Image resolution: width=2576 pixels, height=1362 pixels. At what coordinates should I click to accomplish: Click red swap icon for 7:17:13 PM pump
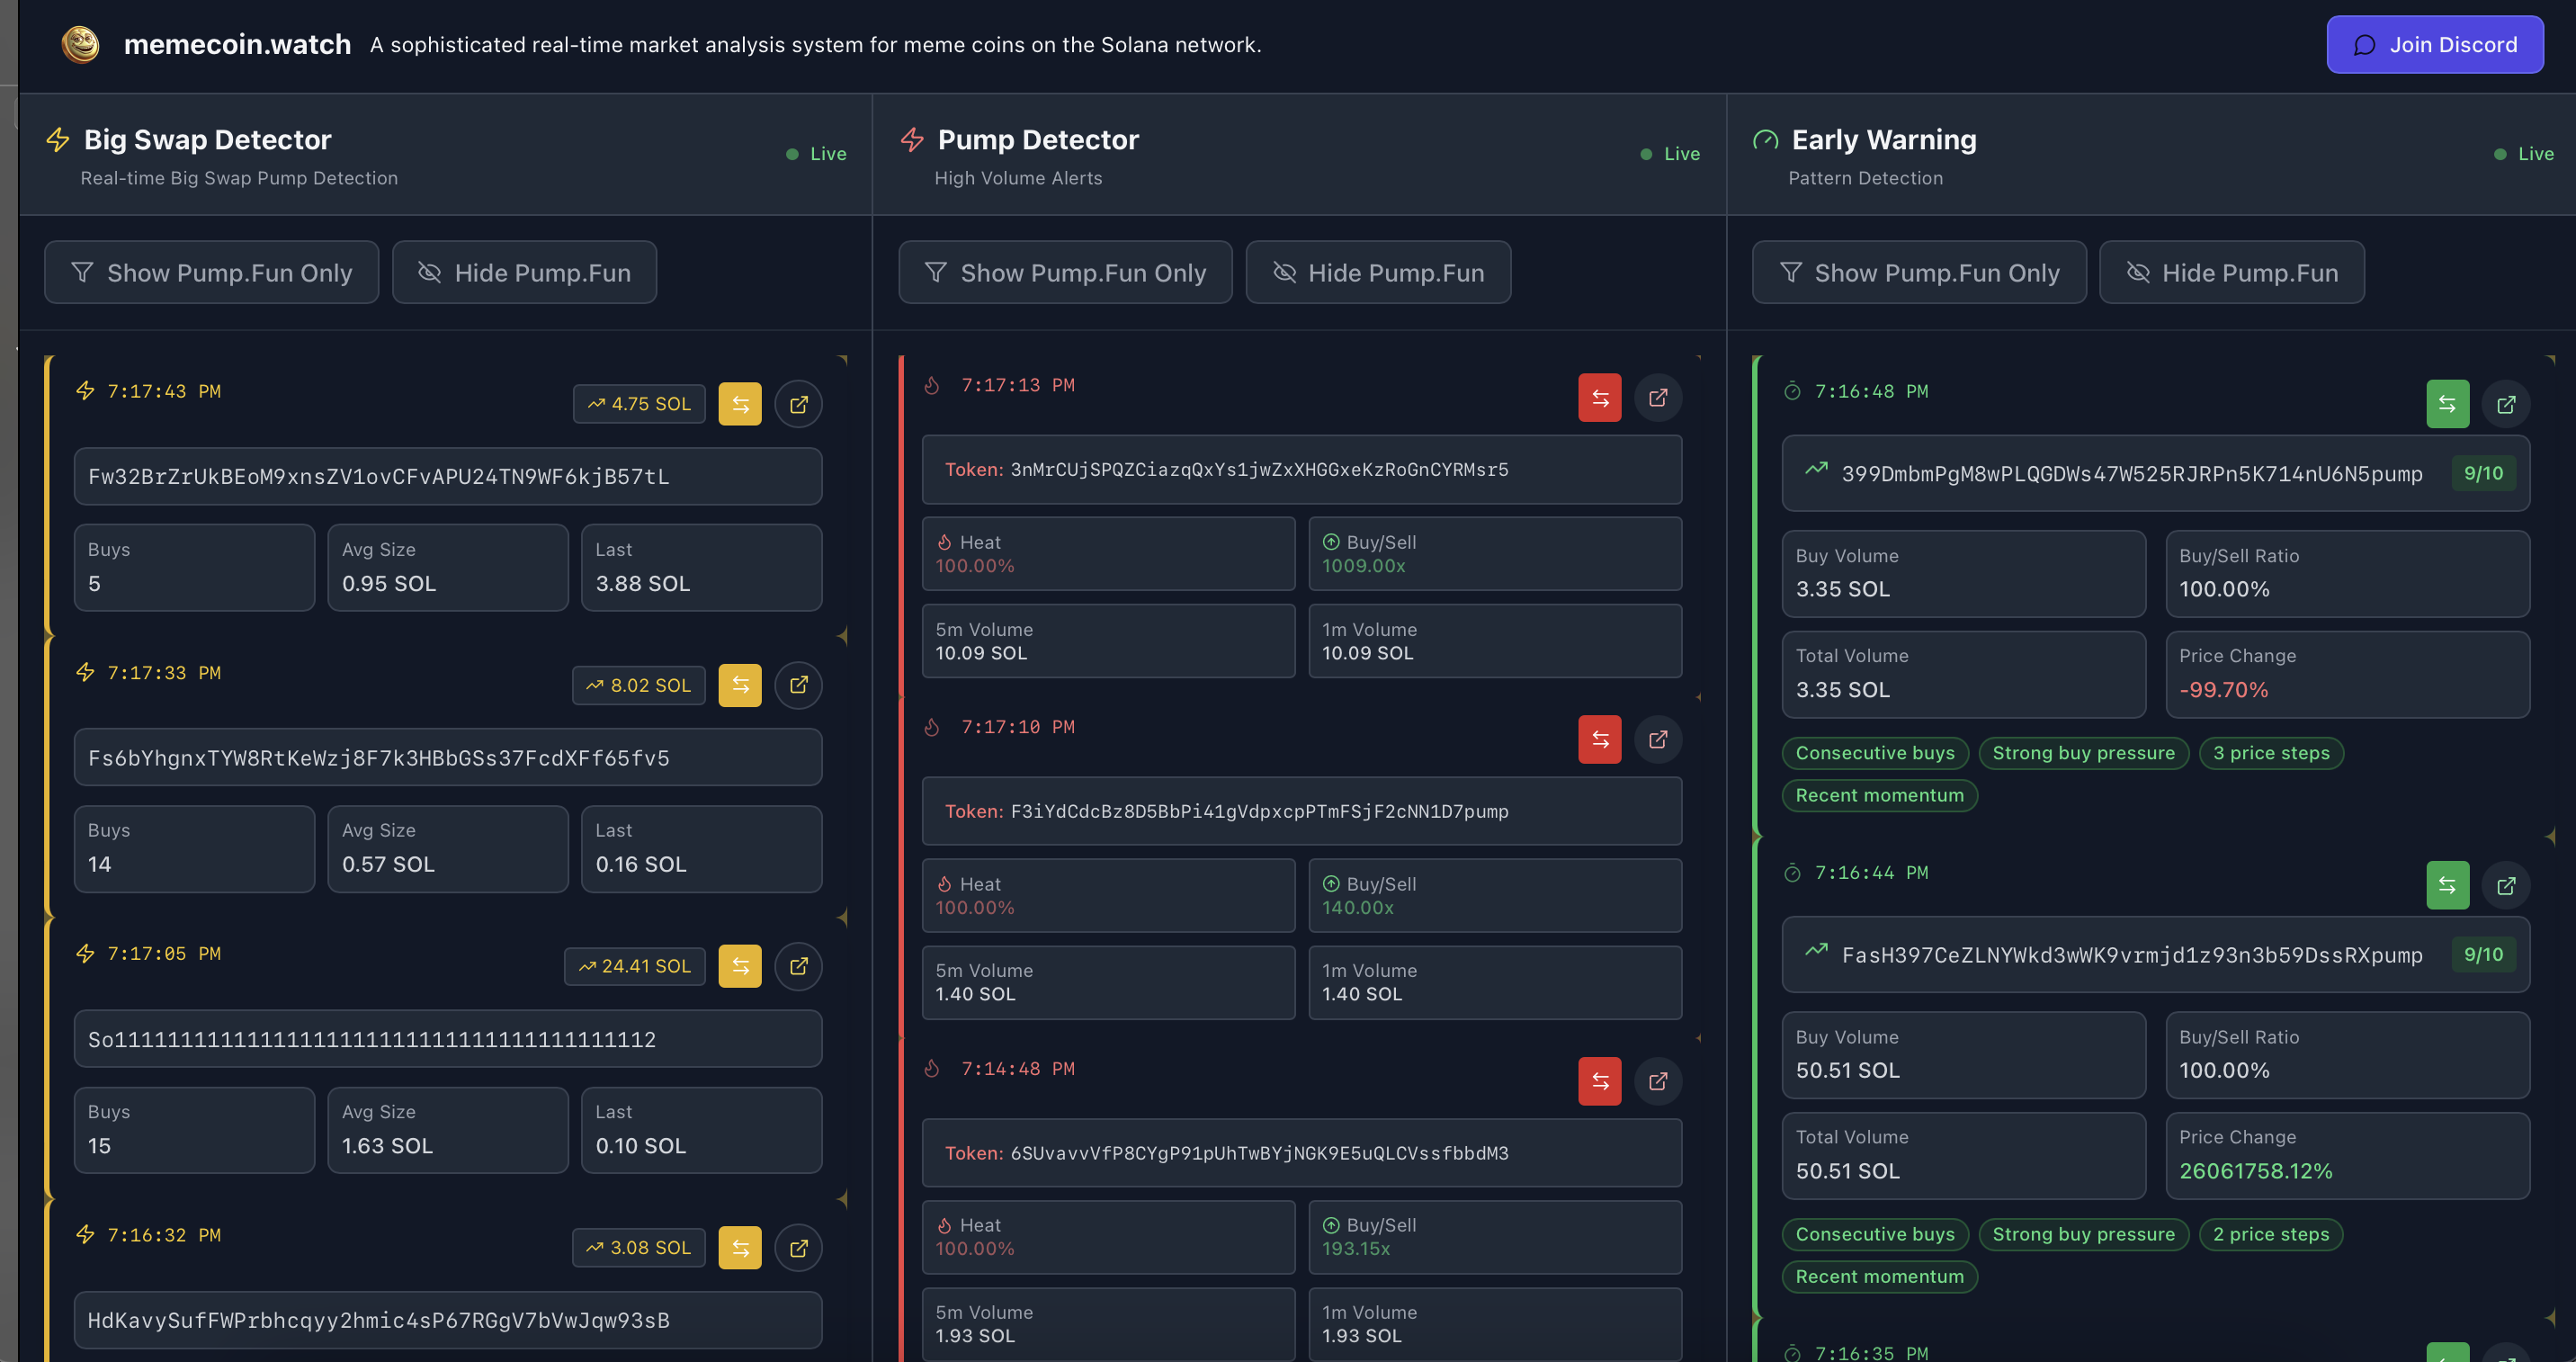[1599, 398]
